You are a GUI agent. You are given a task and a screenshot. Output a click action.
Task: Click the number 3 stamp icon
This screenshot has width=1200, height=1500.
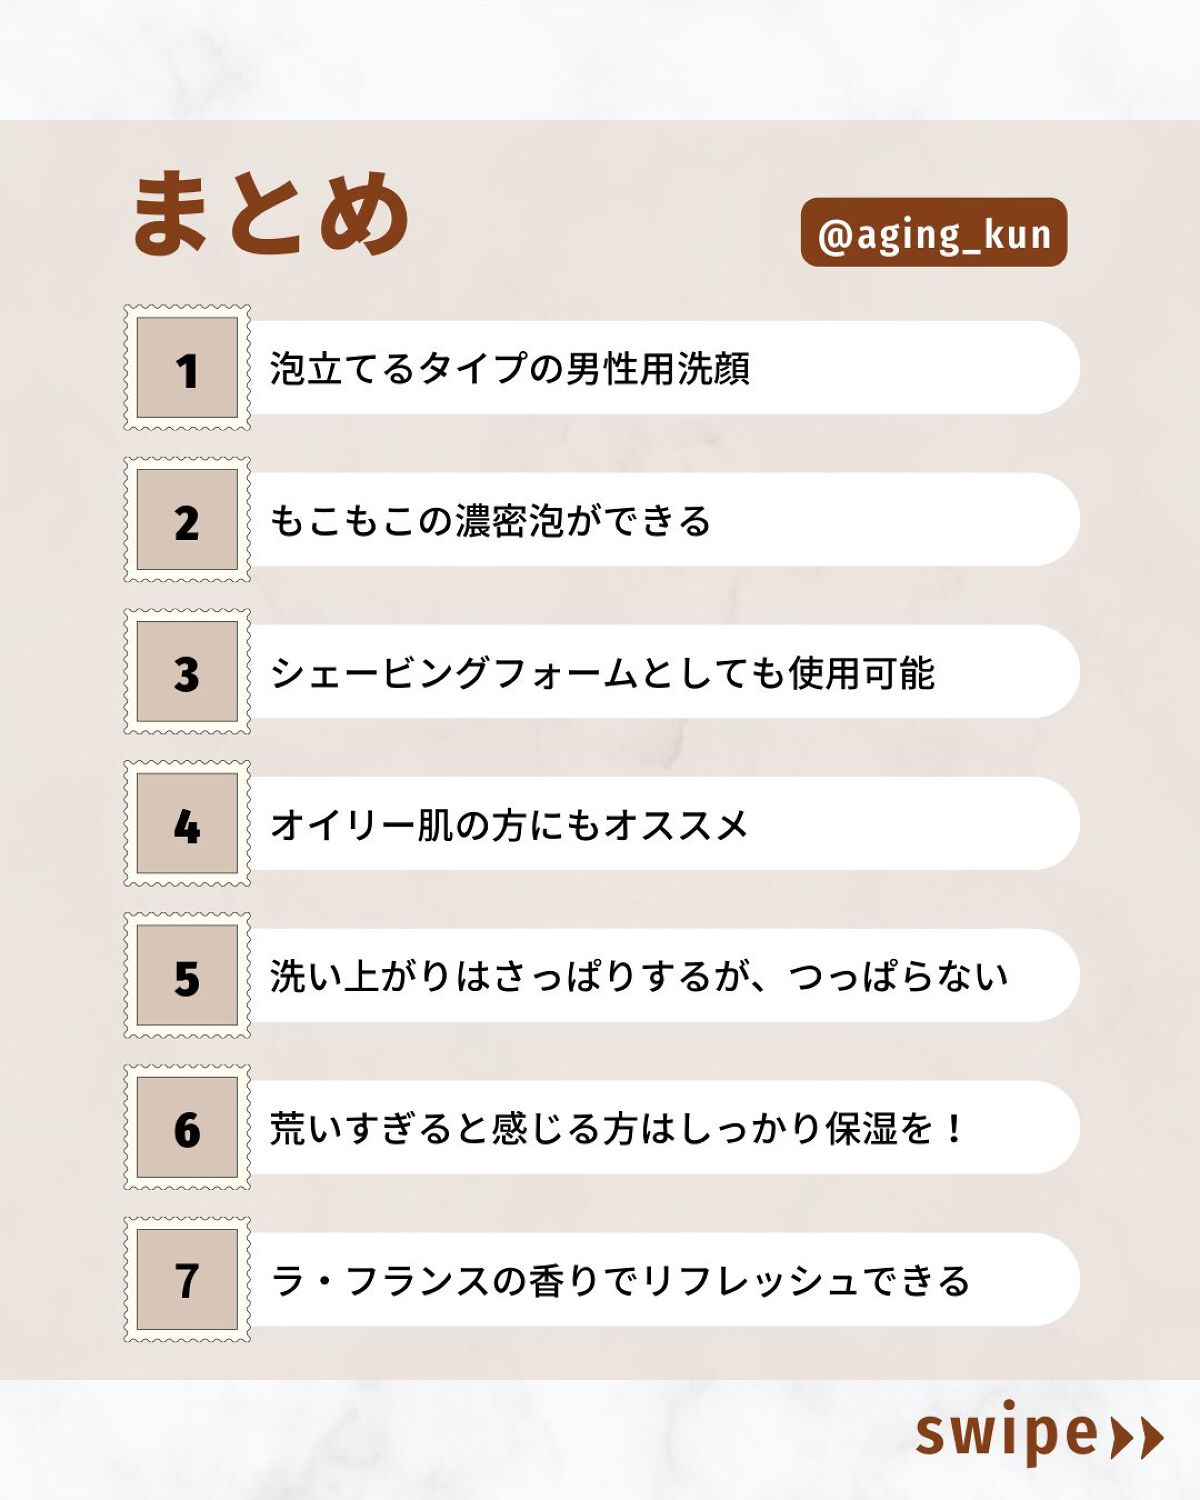click(187, 672)
